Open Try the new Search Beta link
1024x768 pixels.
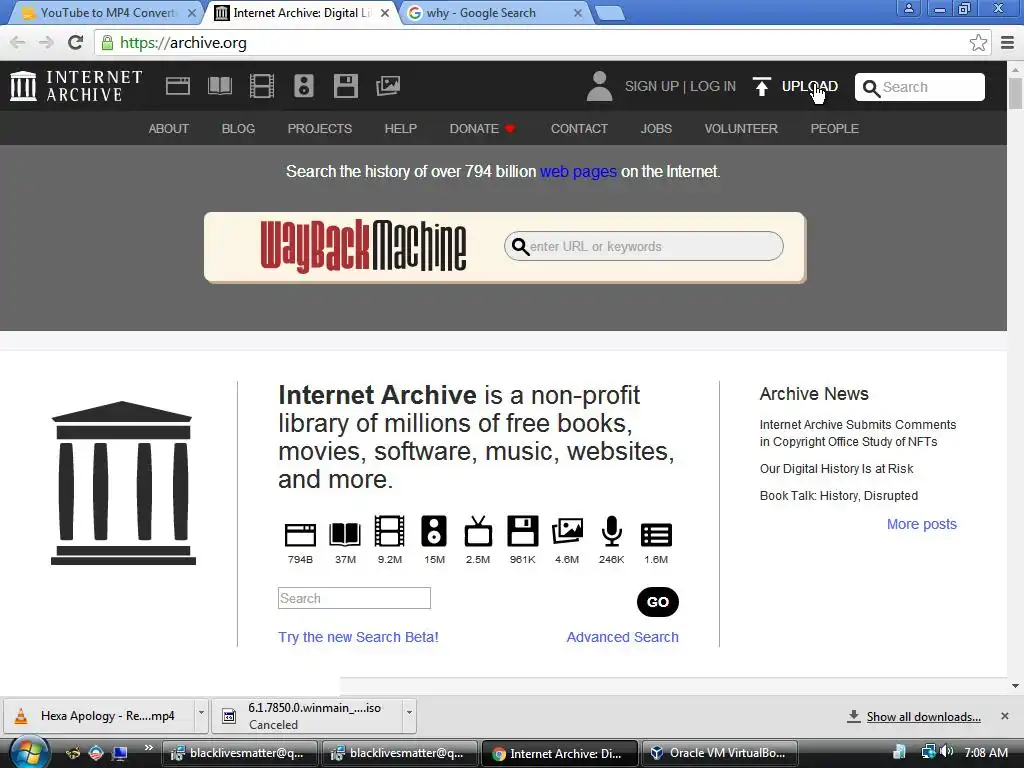358,637
